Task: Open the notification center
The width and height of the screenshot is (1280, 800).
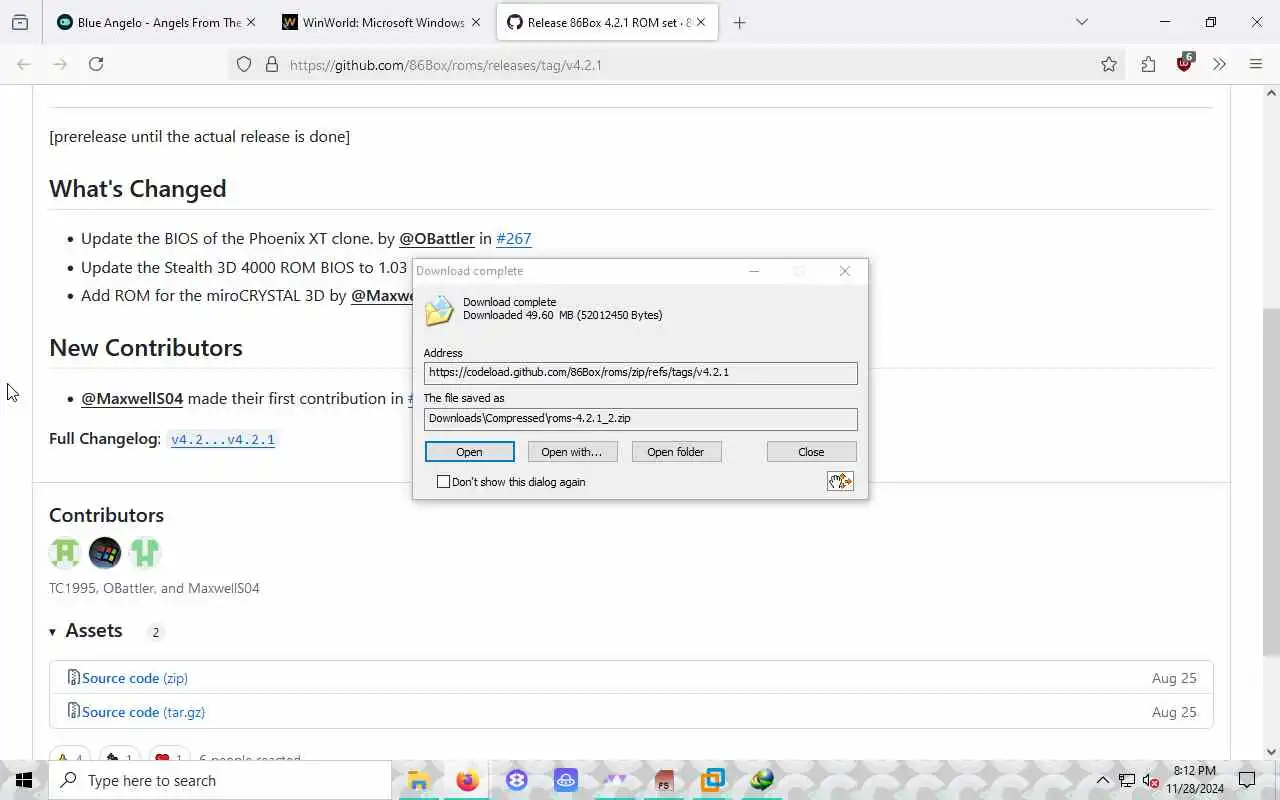Action: (x=1247, y=780)
